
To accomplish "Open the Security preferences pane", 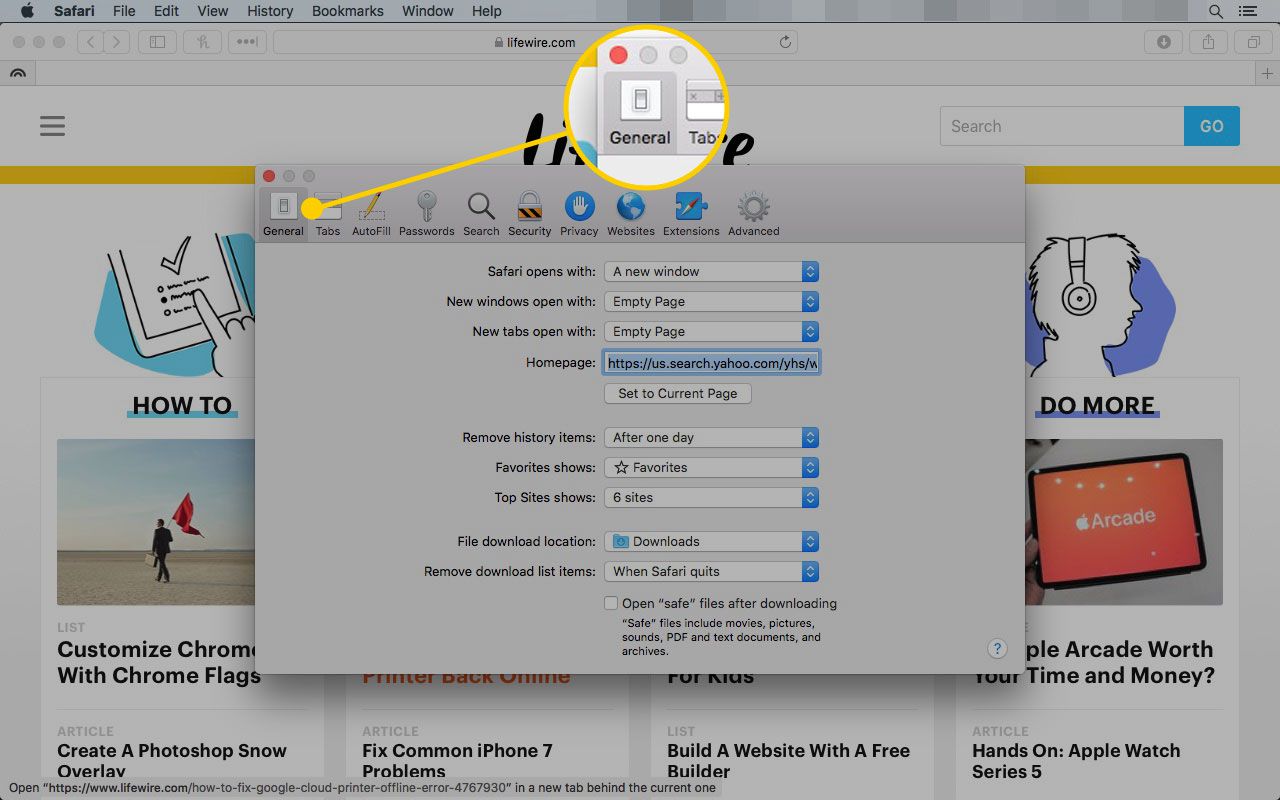I will (529, 214).
